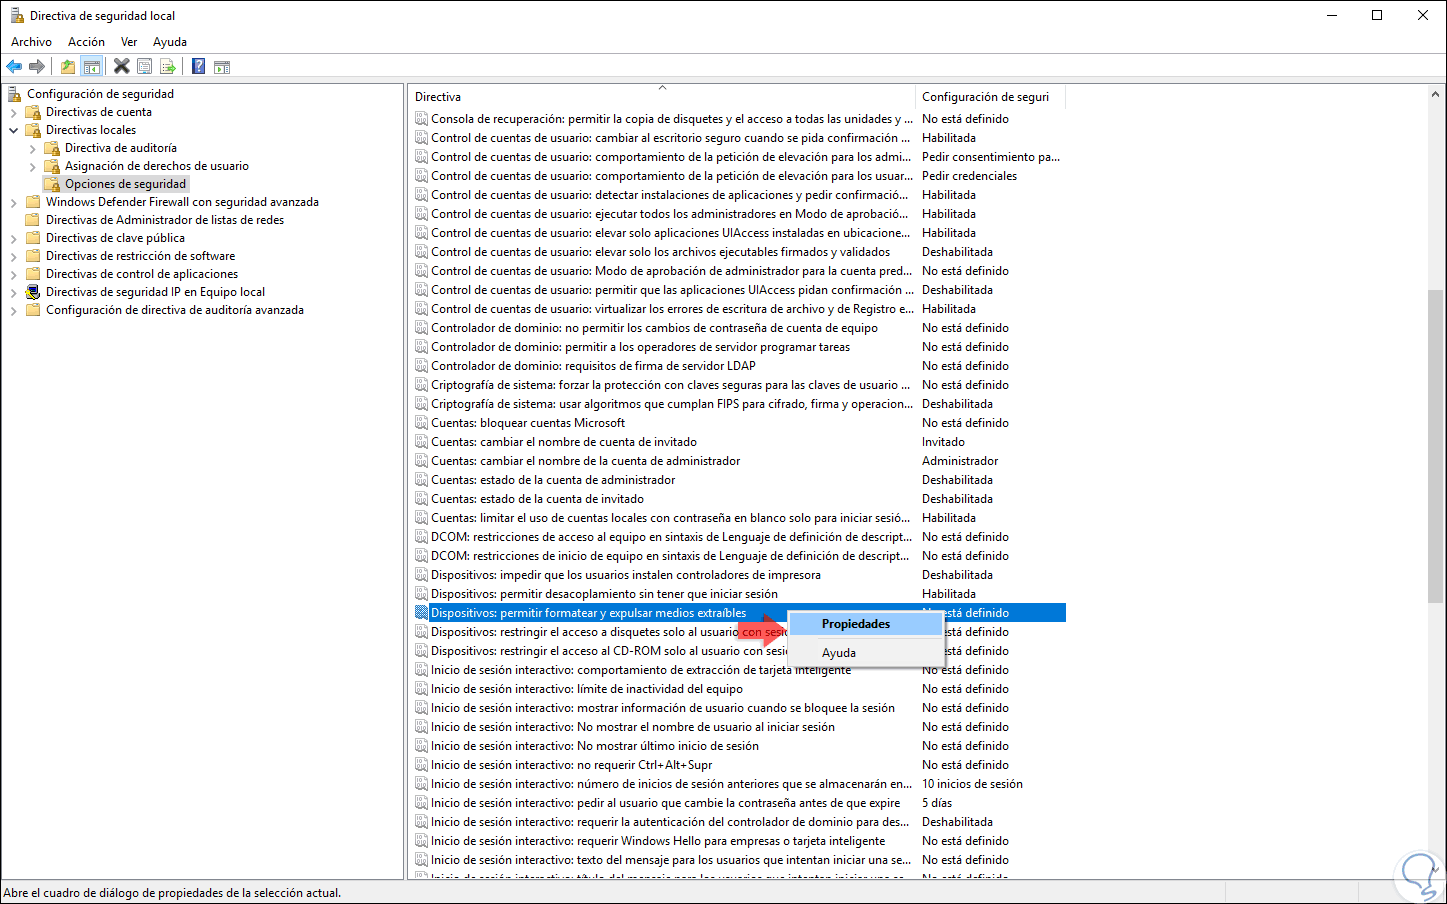
Task: Expand the Directivas de cuenta node
Action: 14,112
